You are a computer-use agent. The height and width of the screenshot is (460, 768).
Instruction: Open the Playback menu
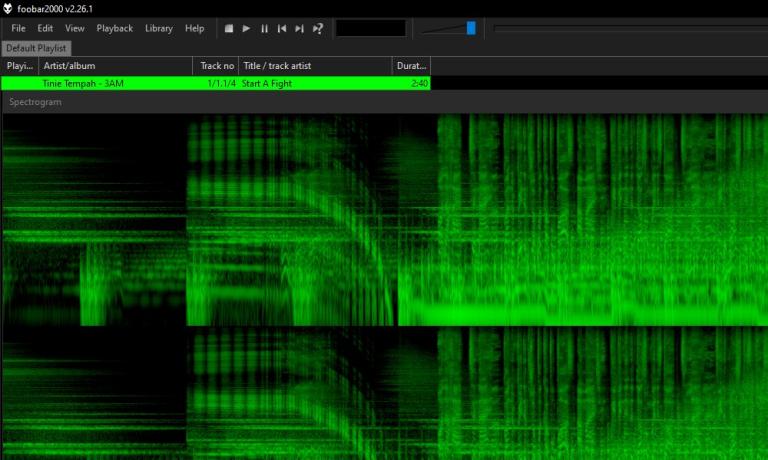[115, 28]
